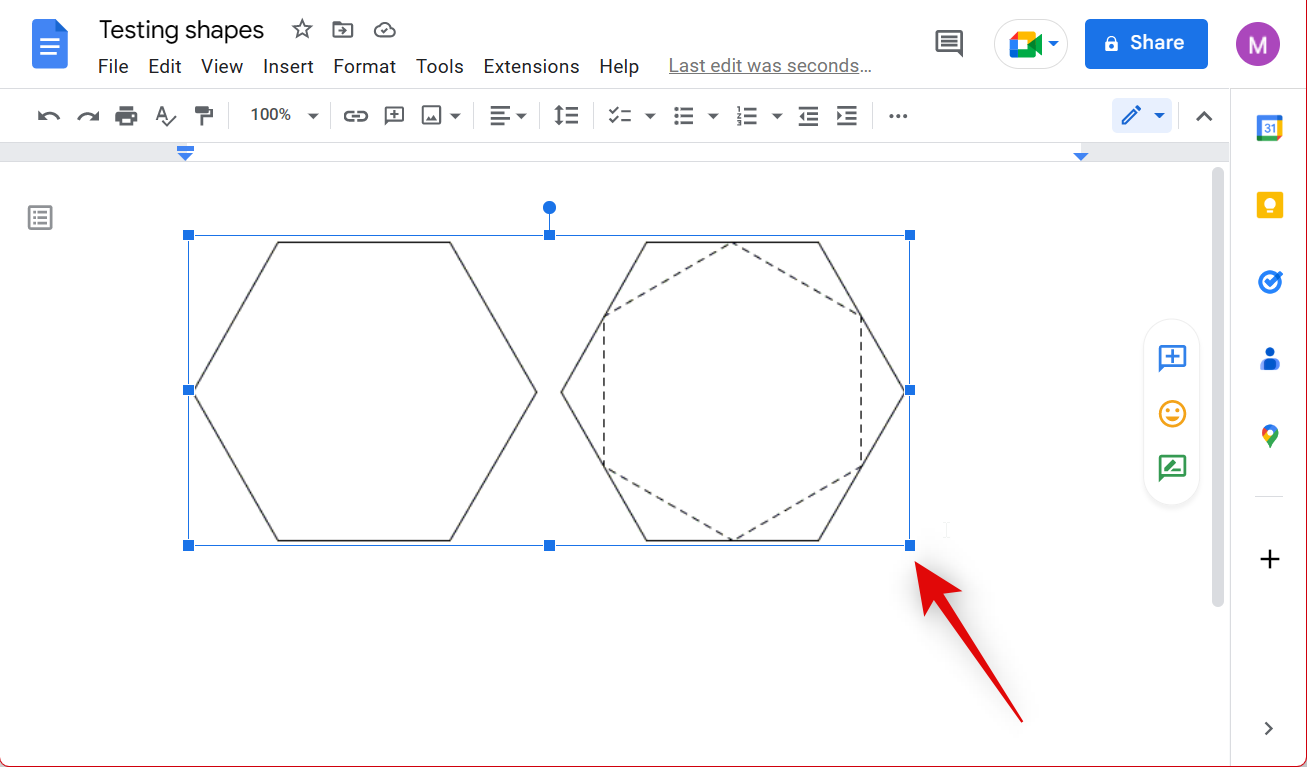Open the editing mode dropdown
Screen dimensions: 1307x767
1142,116
